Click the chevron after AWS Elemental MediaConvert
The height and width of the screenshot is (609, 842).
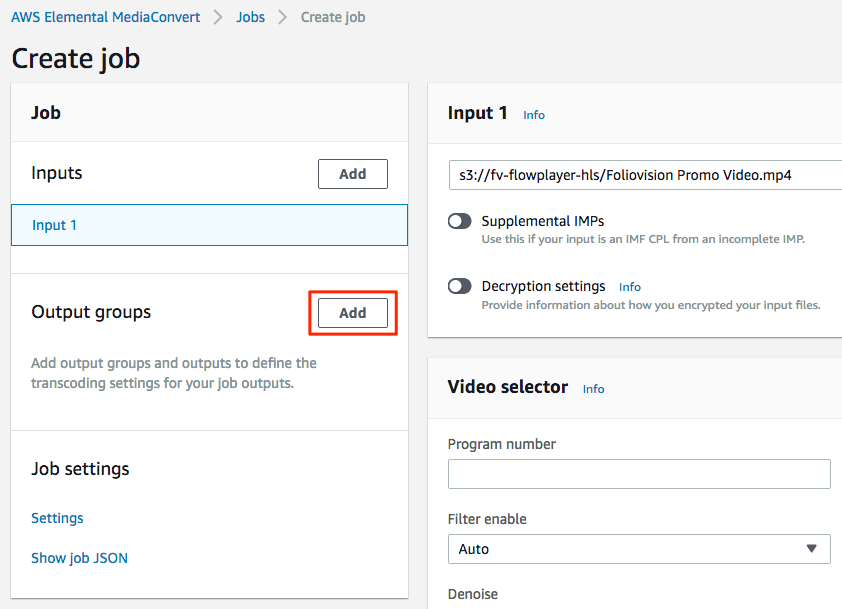[x=218, y=17]
